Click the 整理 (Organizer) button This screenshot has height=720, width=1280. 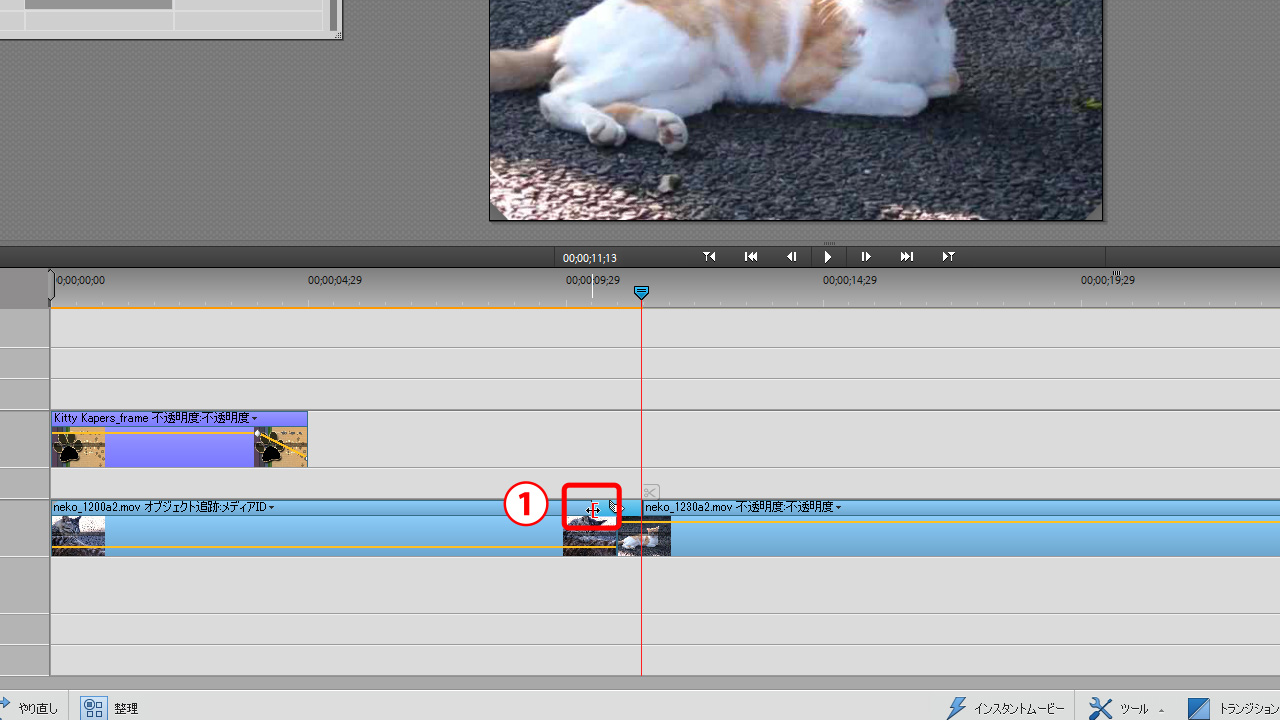tap(110, 708)
